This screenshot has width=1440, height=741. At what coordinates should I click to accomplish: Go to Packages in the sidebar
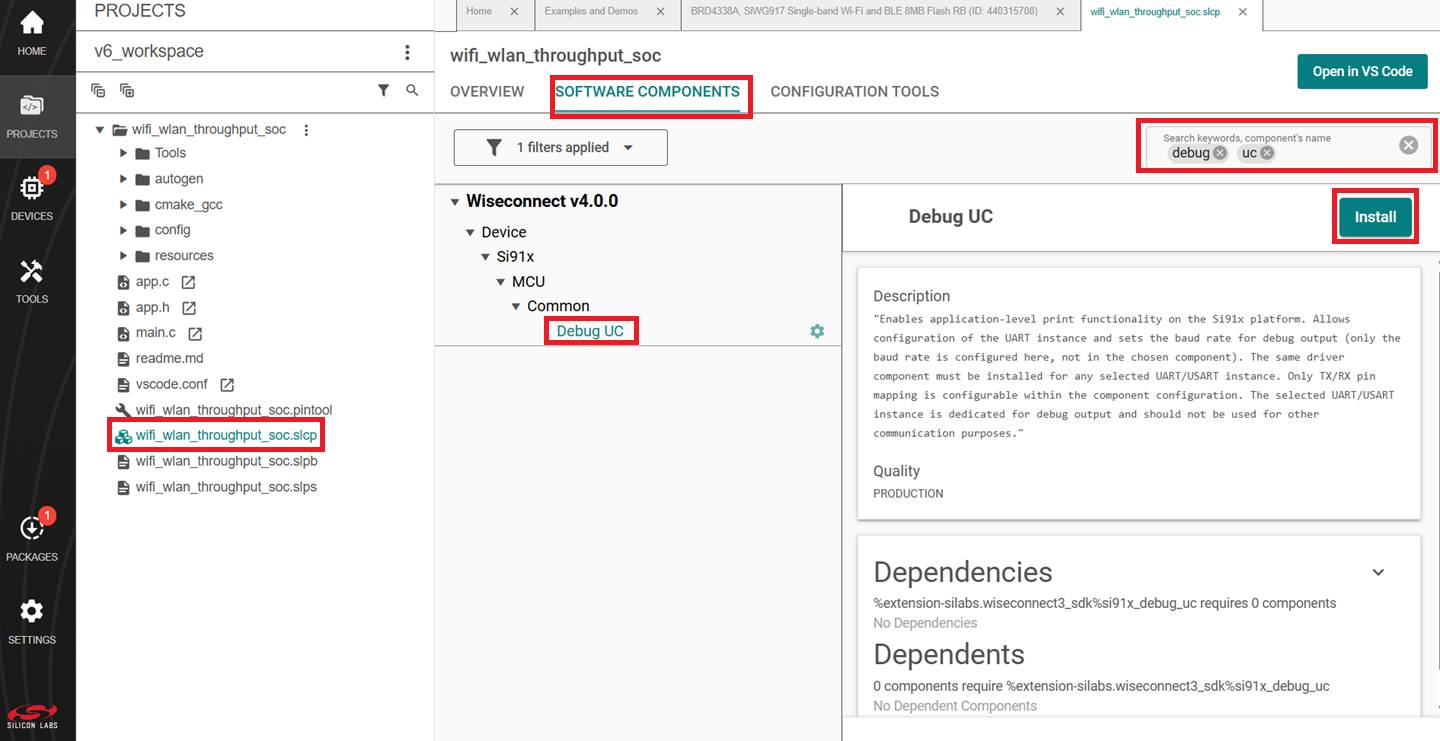[x=32, y=537]
